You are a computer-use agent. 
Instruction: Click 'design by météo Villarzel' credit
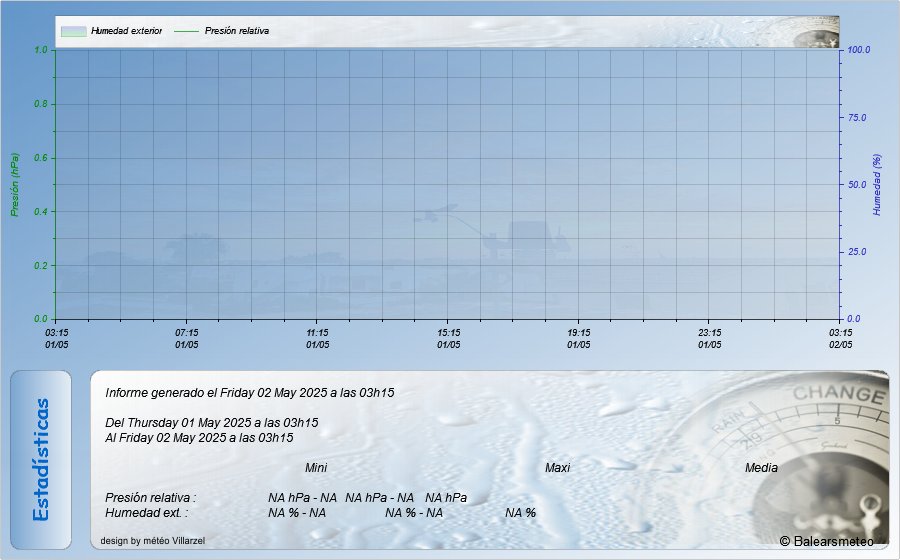click(153, 540)
